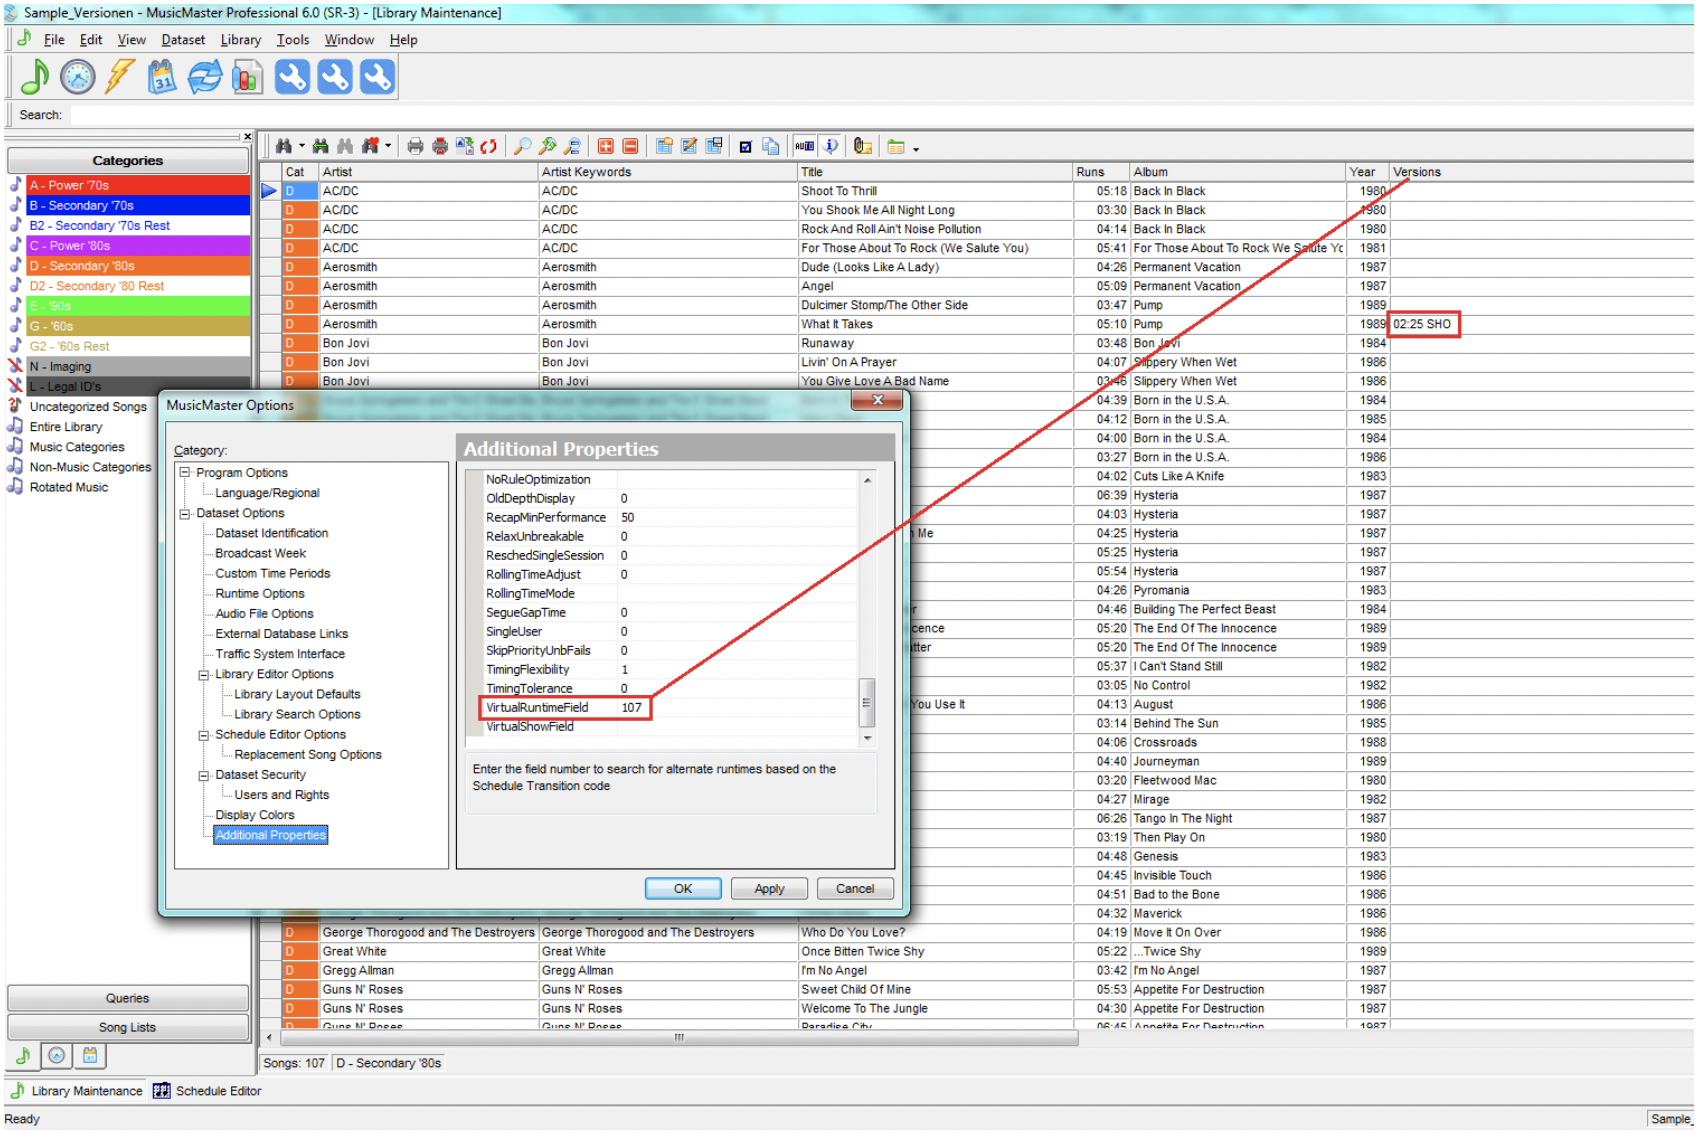The height and width of the screenshot is (1134, 1696).
Task: Select Entire Library in category panel
Action: point(66,427)
